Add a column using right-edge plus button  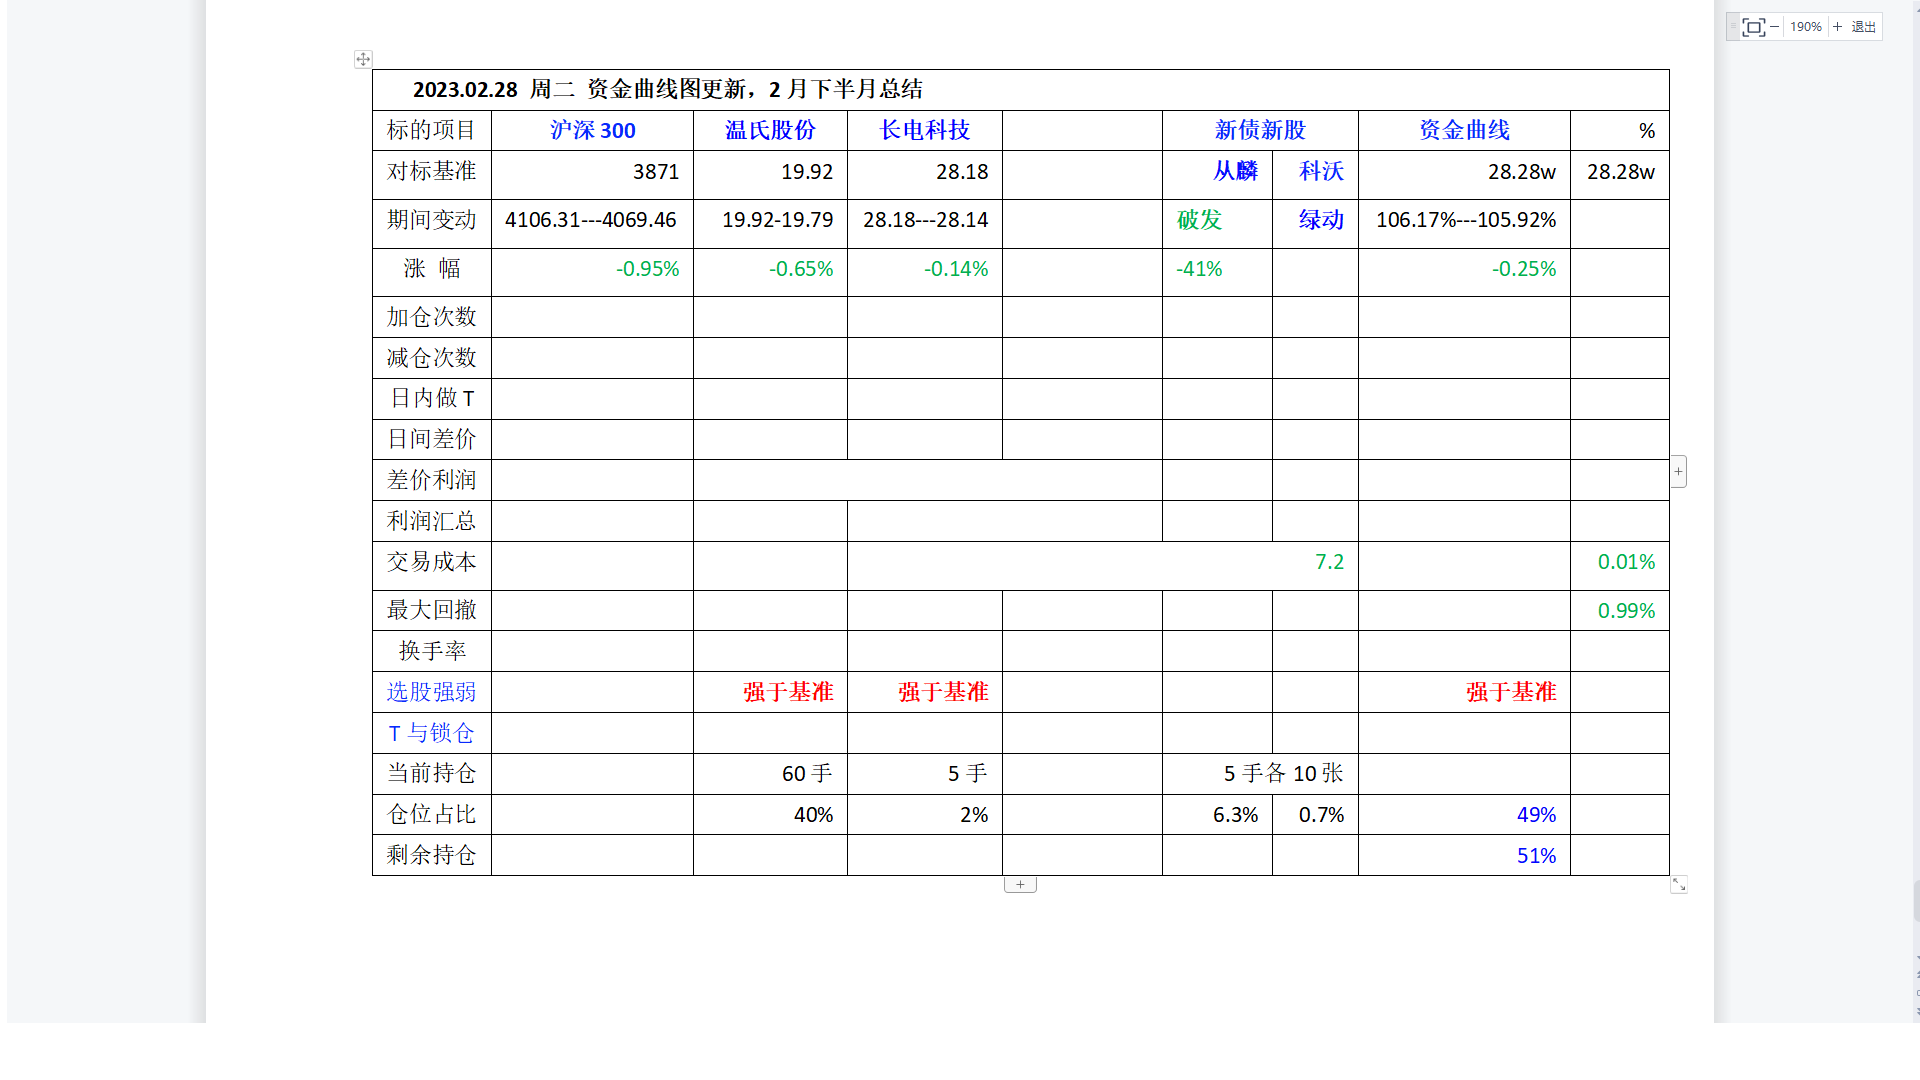(1678, 471)
